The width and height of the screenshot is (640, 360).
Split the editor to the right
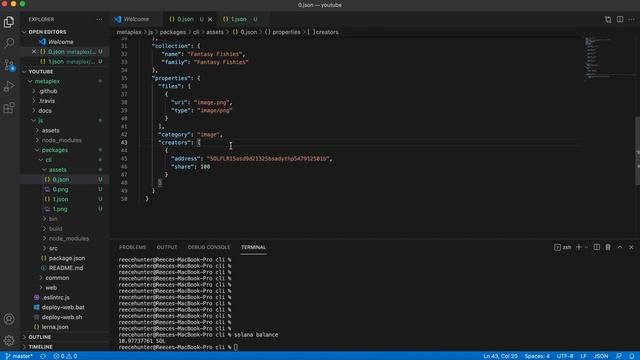620,19
